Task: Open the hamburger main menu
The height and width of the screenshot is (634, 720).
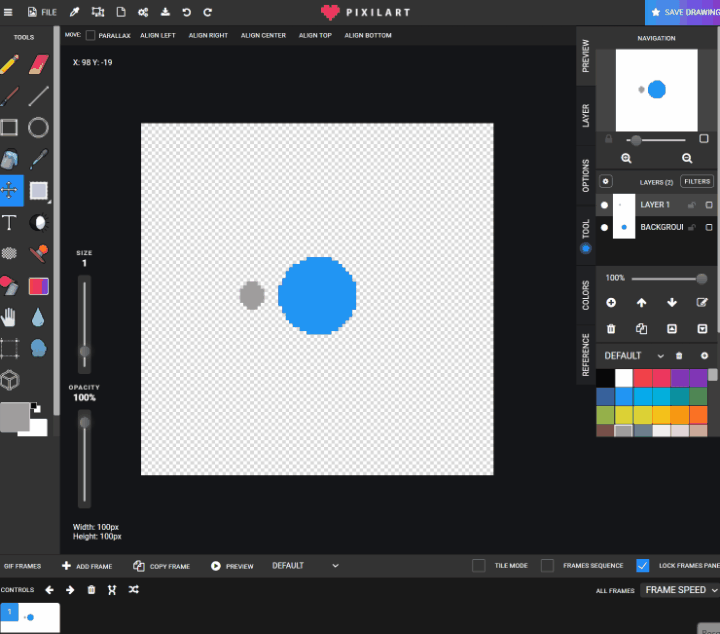Action: 8,12
